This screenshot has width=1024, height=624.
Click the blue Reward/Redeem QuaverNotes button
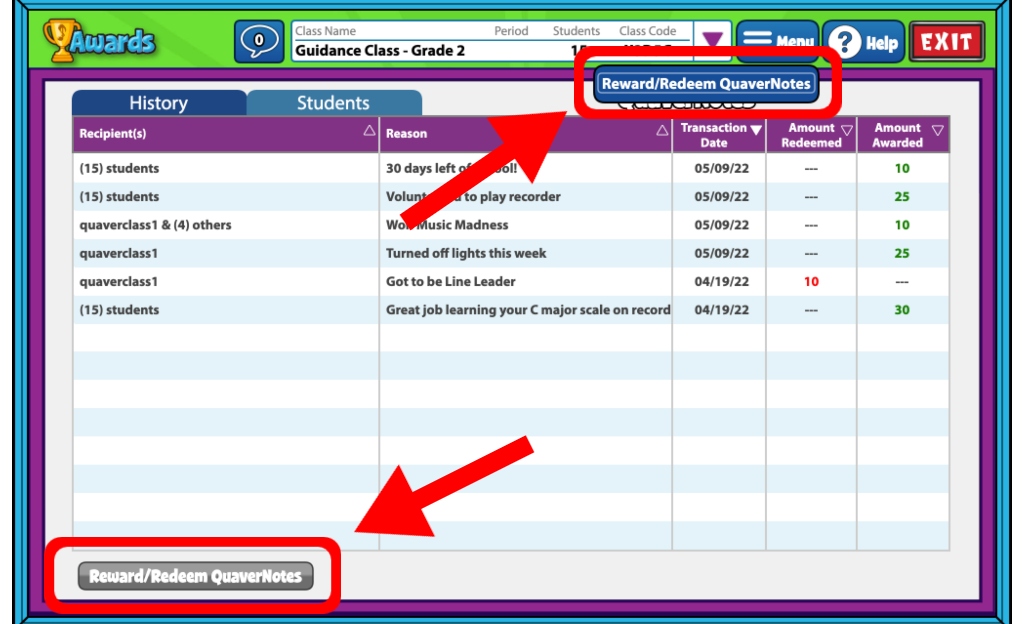(706, 84)
